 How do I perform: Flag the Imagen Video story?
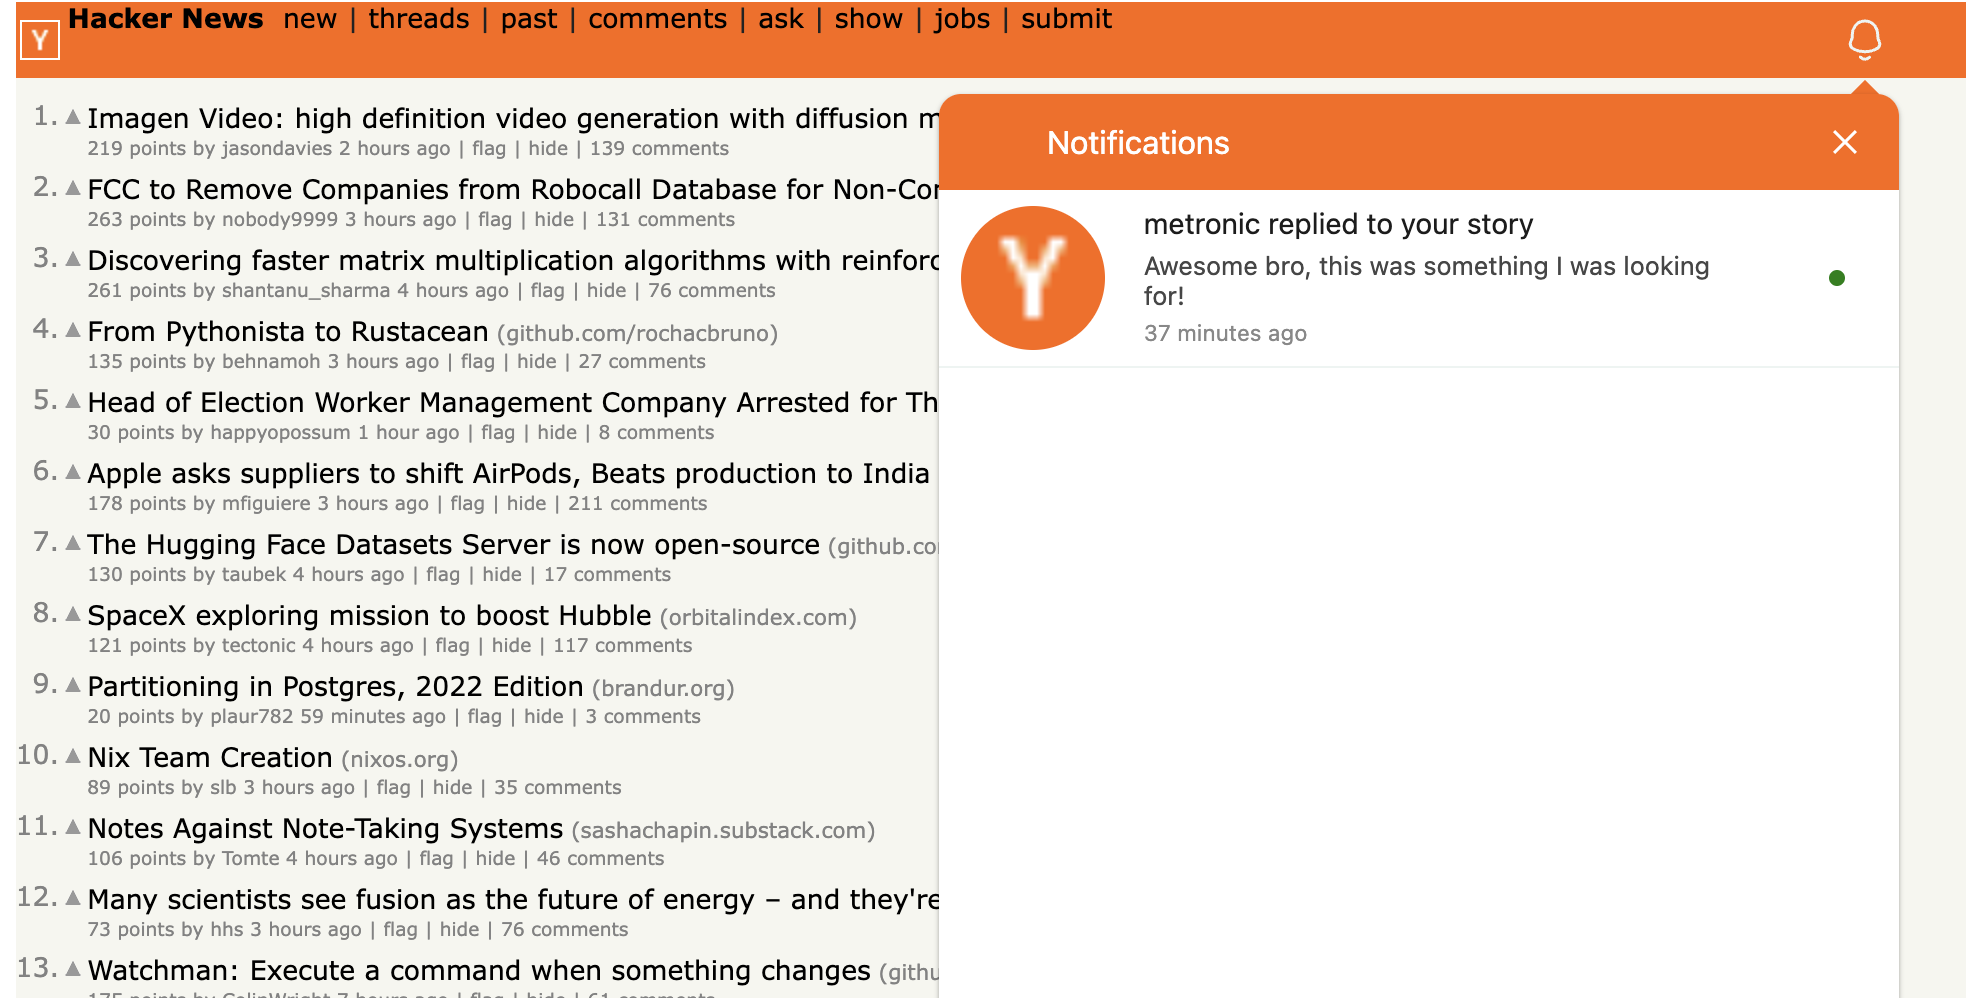click(489, 148)
